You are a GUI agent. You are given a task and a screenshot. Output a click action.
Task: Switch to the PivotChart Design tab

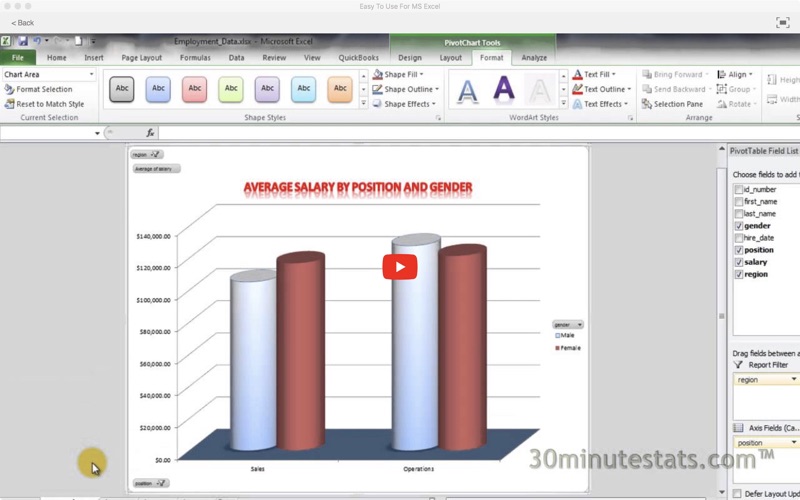[x=410, y=58]
